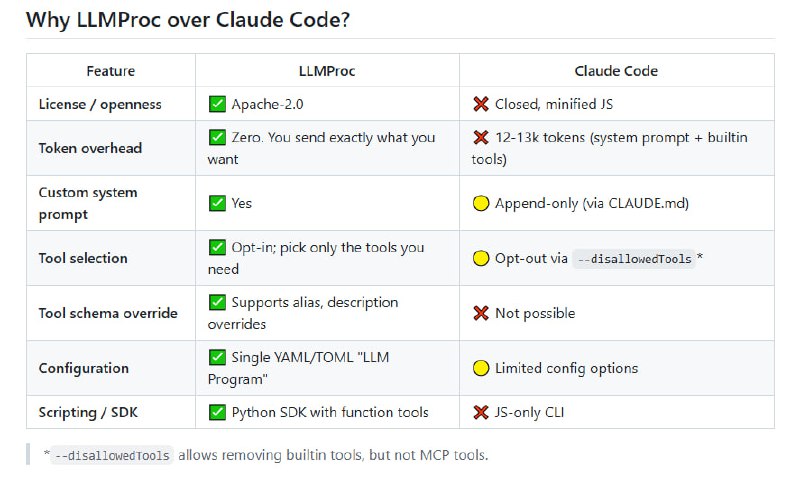Viewport: 800px width, 484px height.
Task: Click the "Feature" column header
Action: pyautogui.click(x=110, y=71)
